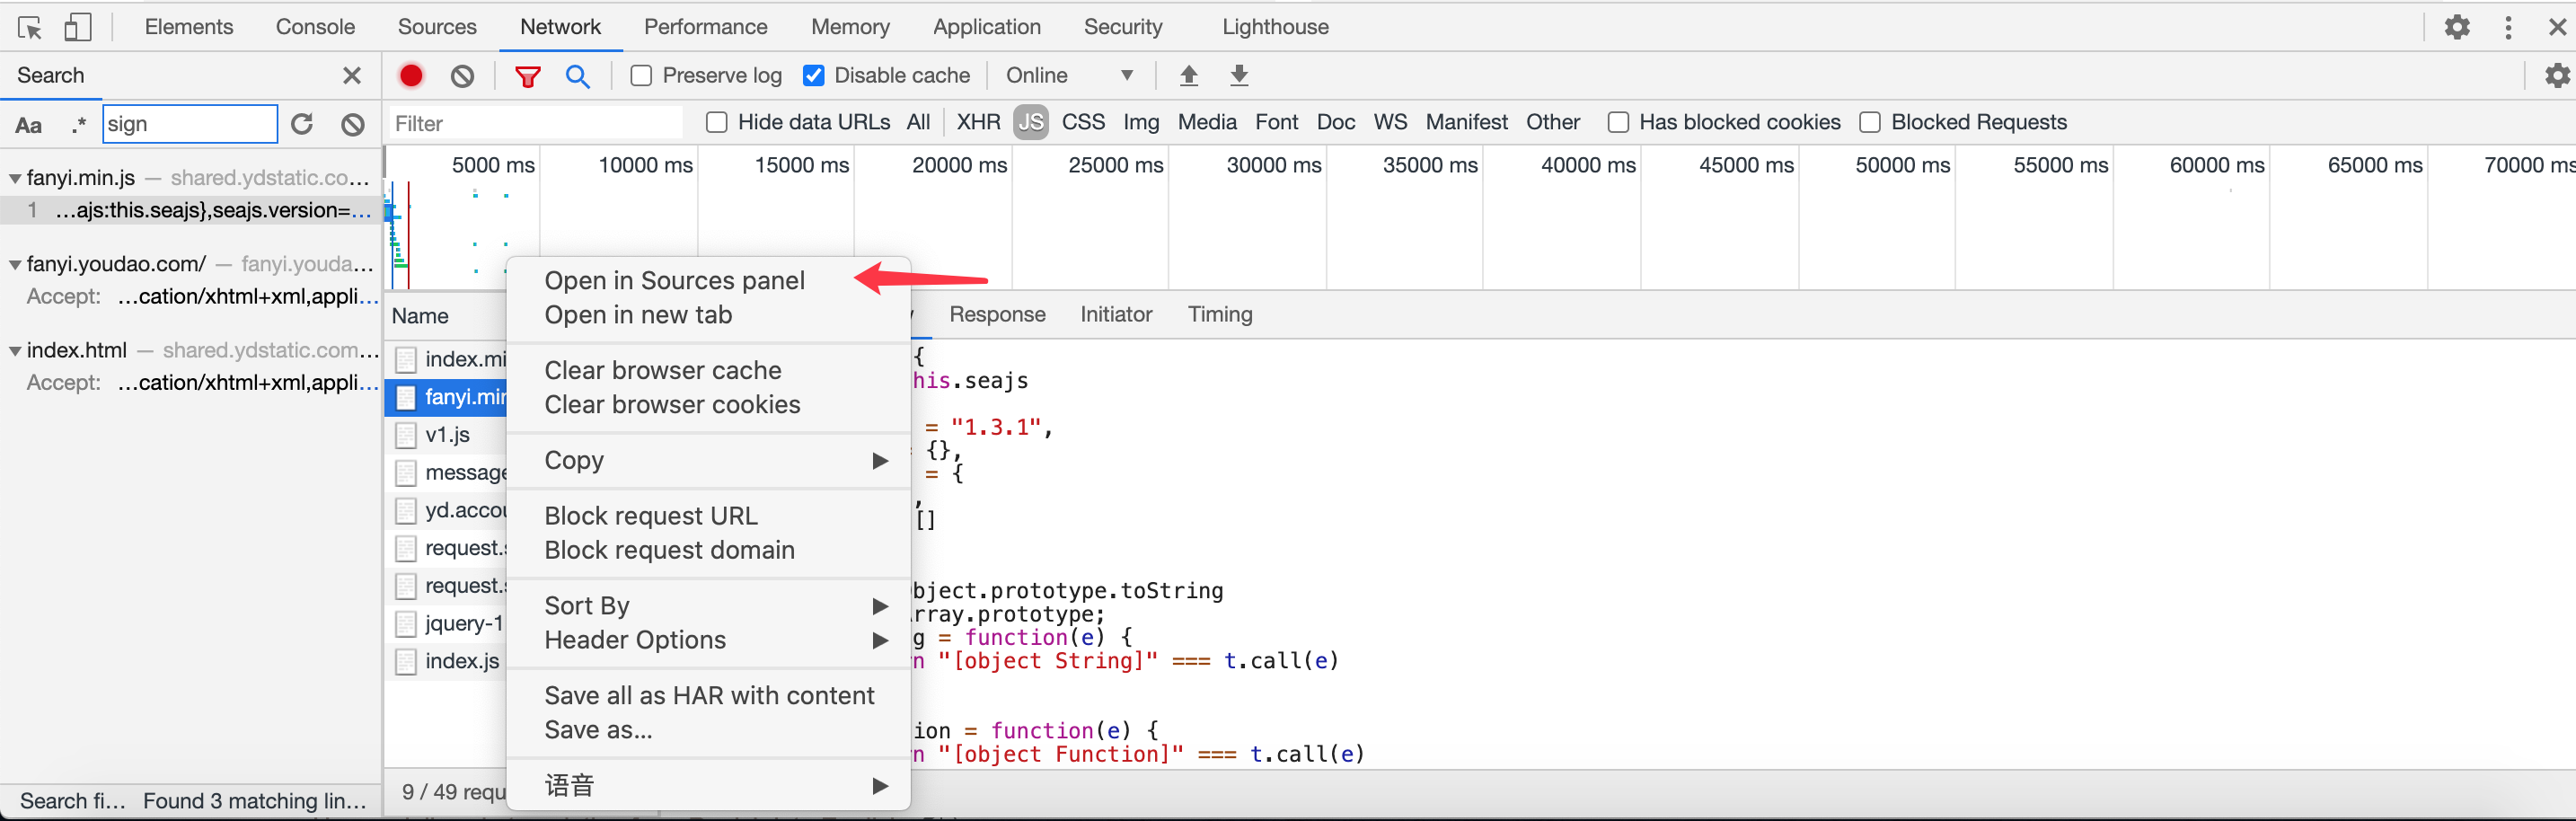
Task: Expand the 语音 submenu
Action: click(x=708, y=786)
